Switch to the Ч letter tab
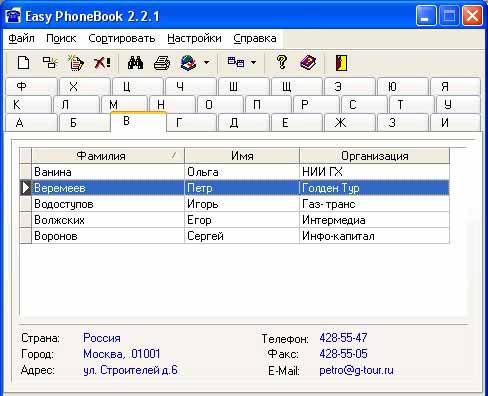The width and height of the screenshot is (488, 396). tap(191, 87)
